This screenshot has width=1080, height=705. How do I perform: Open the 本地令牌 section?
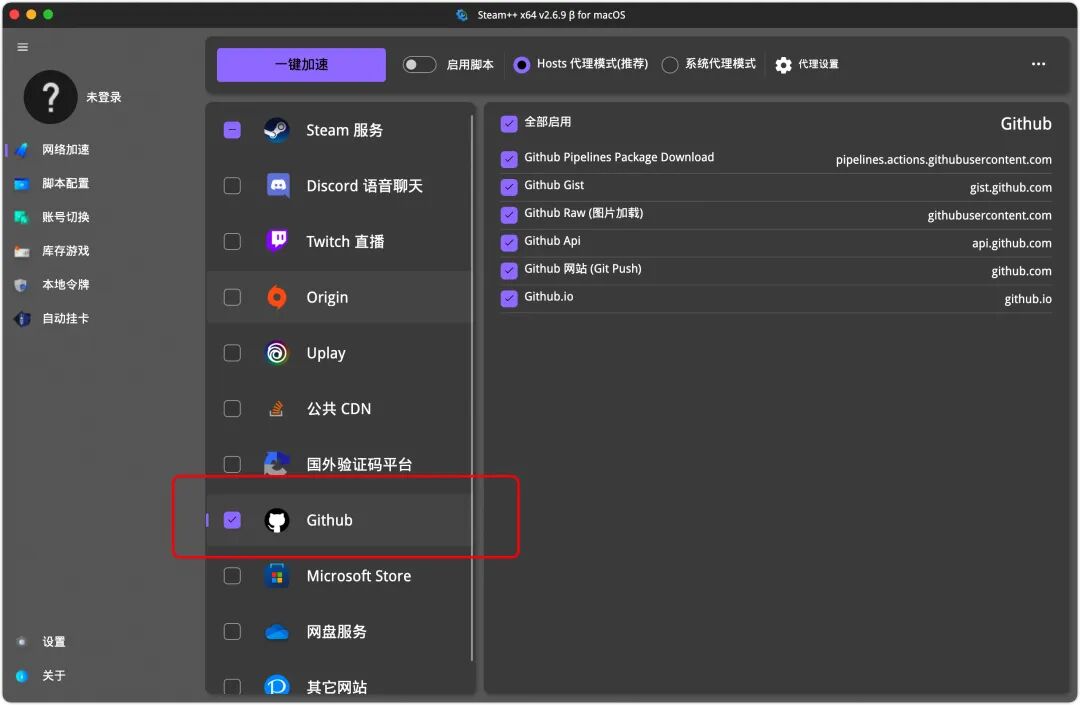[x=65, y=284]
